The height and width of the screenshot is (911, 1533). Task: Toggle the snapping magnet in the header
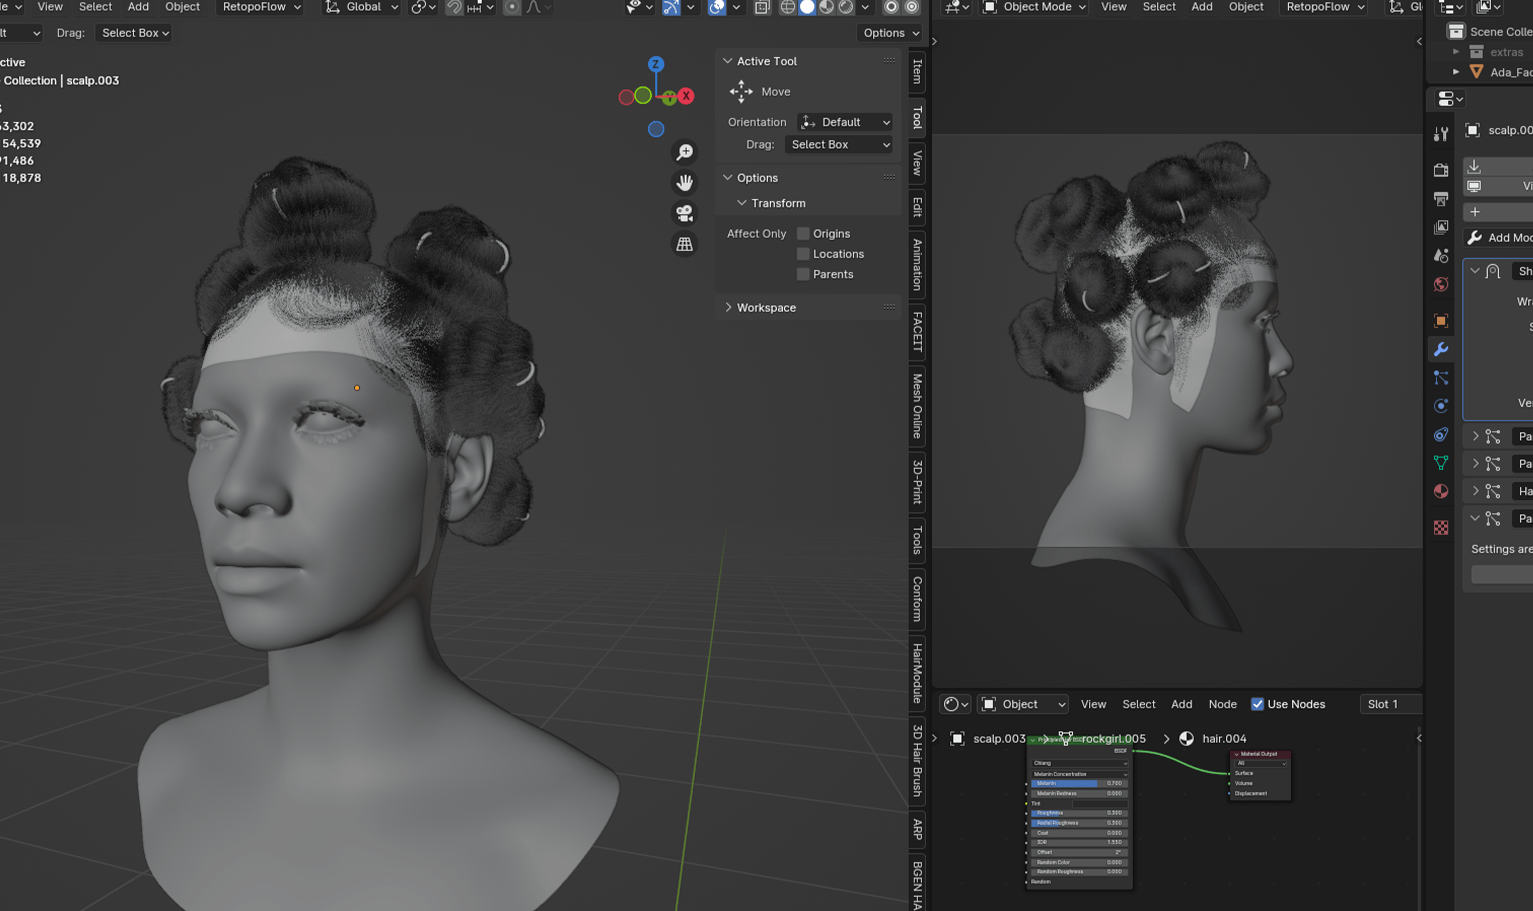454,7
